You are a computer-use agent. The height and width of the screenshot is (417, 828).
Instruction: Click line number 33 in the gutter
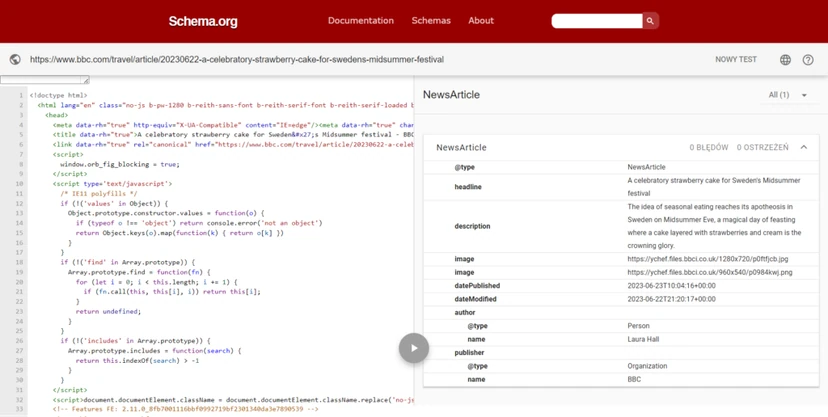20,409
